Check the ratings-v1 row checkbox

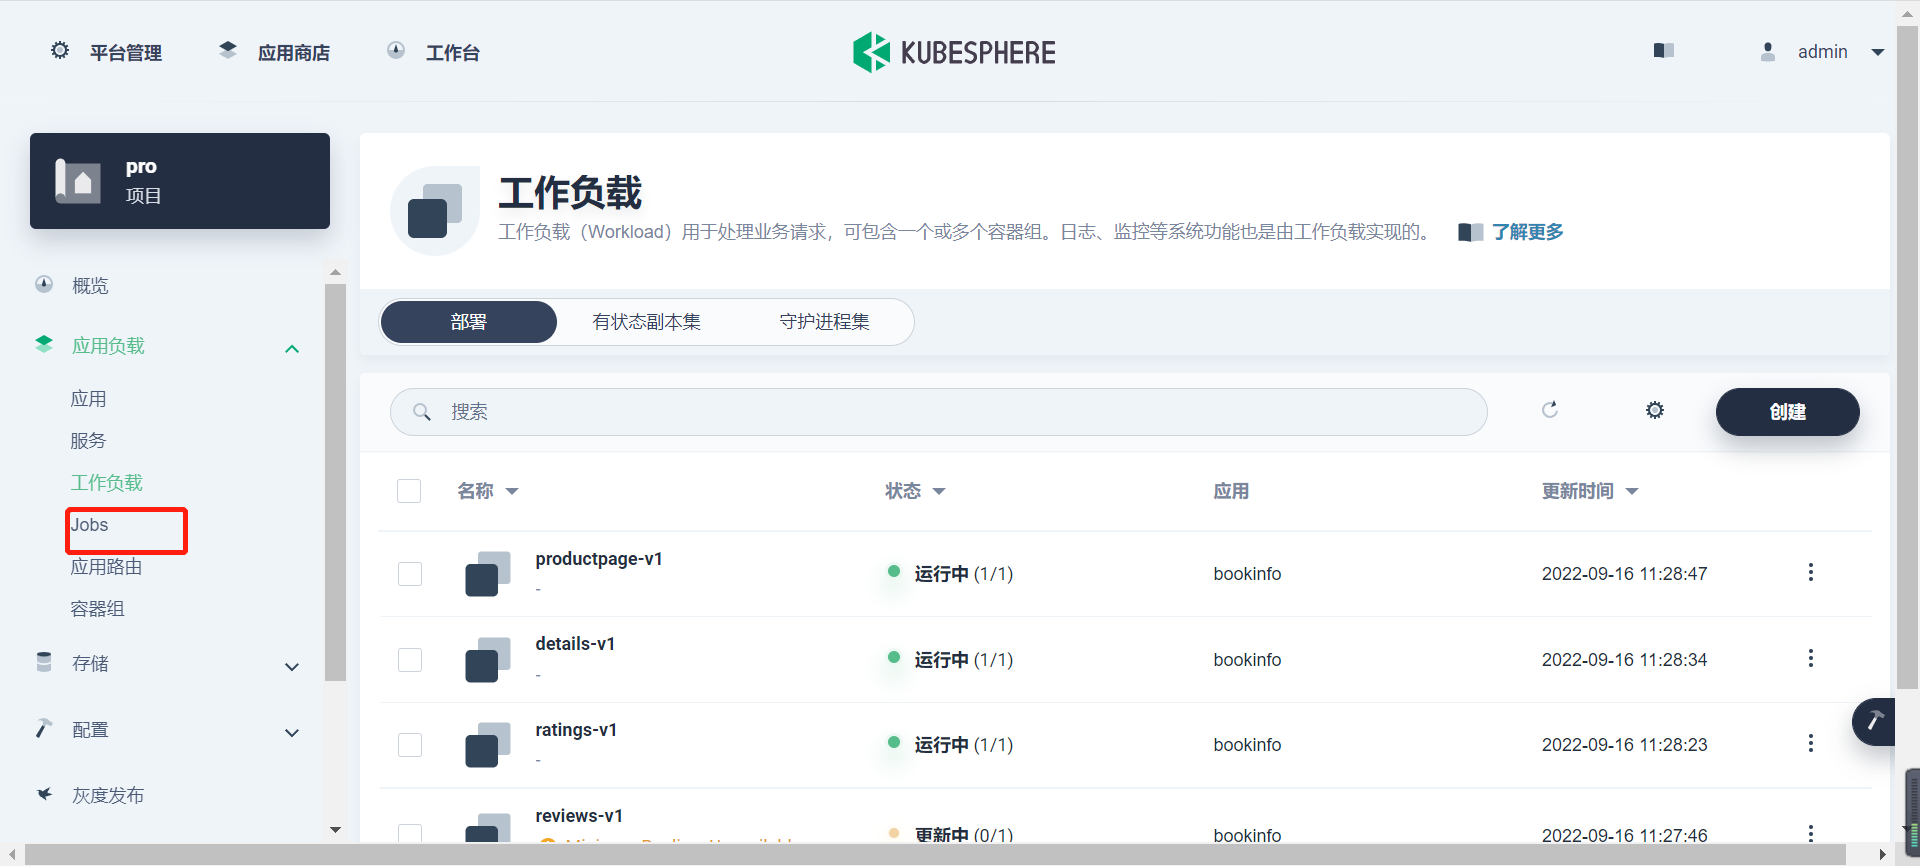pos(410,745)
